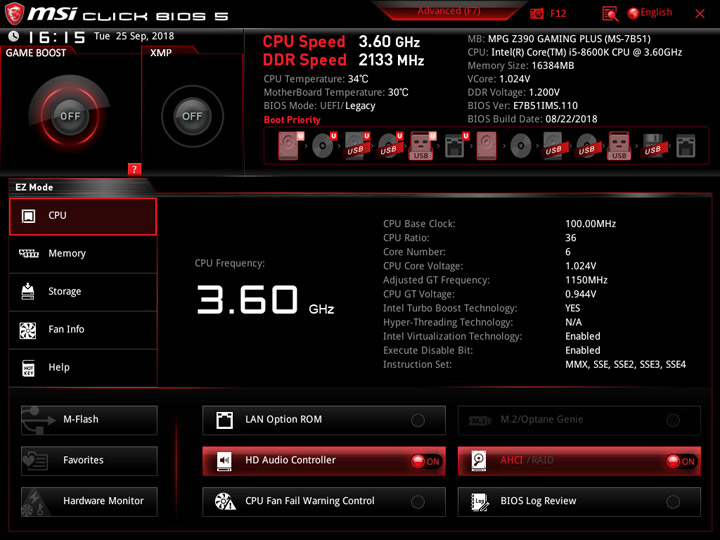This screenshot has width=720, height=540.
Task: Click the Memory RAM stick icon
Action: (x=28, y=253)
